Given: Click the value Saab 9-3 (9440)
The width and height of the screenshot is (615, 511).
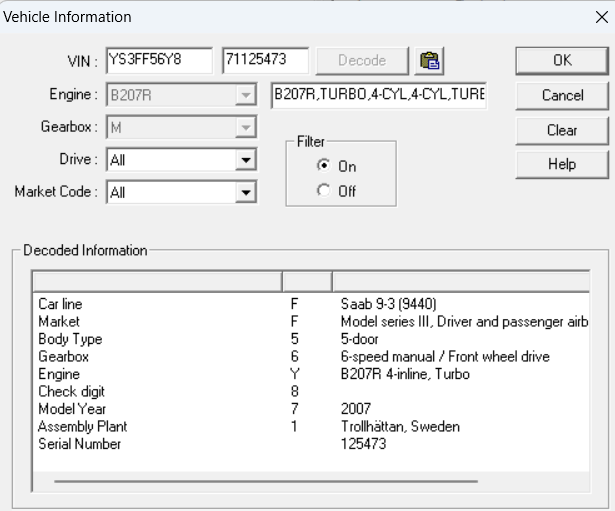Looking at the screenshot, I should pos(389,304).
